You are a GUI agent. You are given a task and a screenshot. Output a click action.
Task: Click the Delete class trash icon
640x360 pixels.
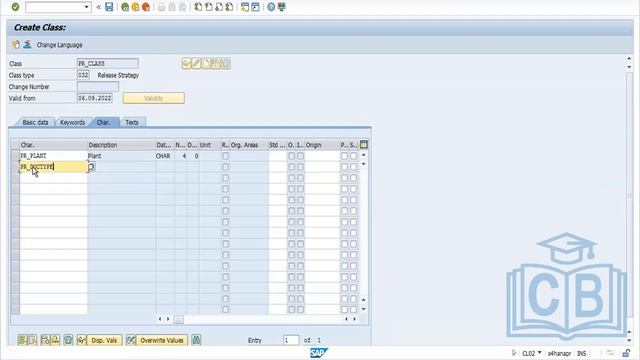(x=226, y=63)
